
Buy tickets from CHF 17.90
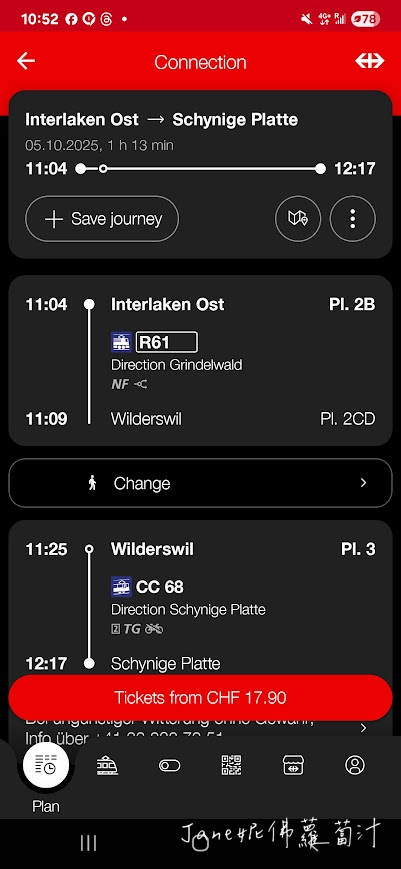click(200, 697)
